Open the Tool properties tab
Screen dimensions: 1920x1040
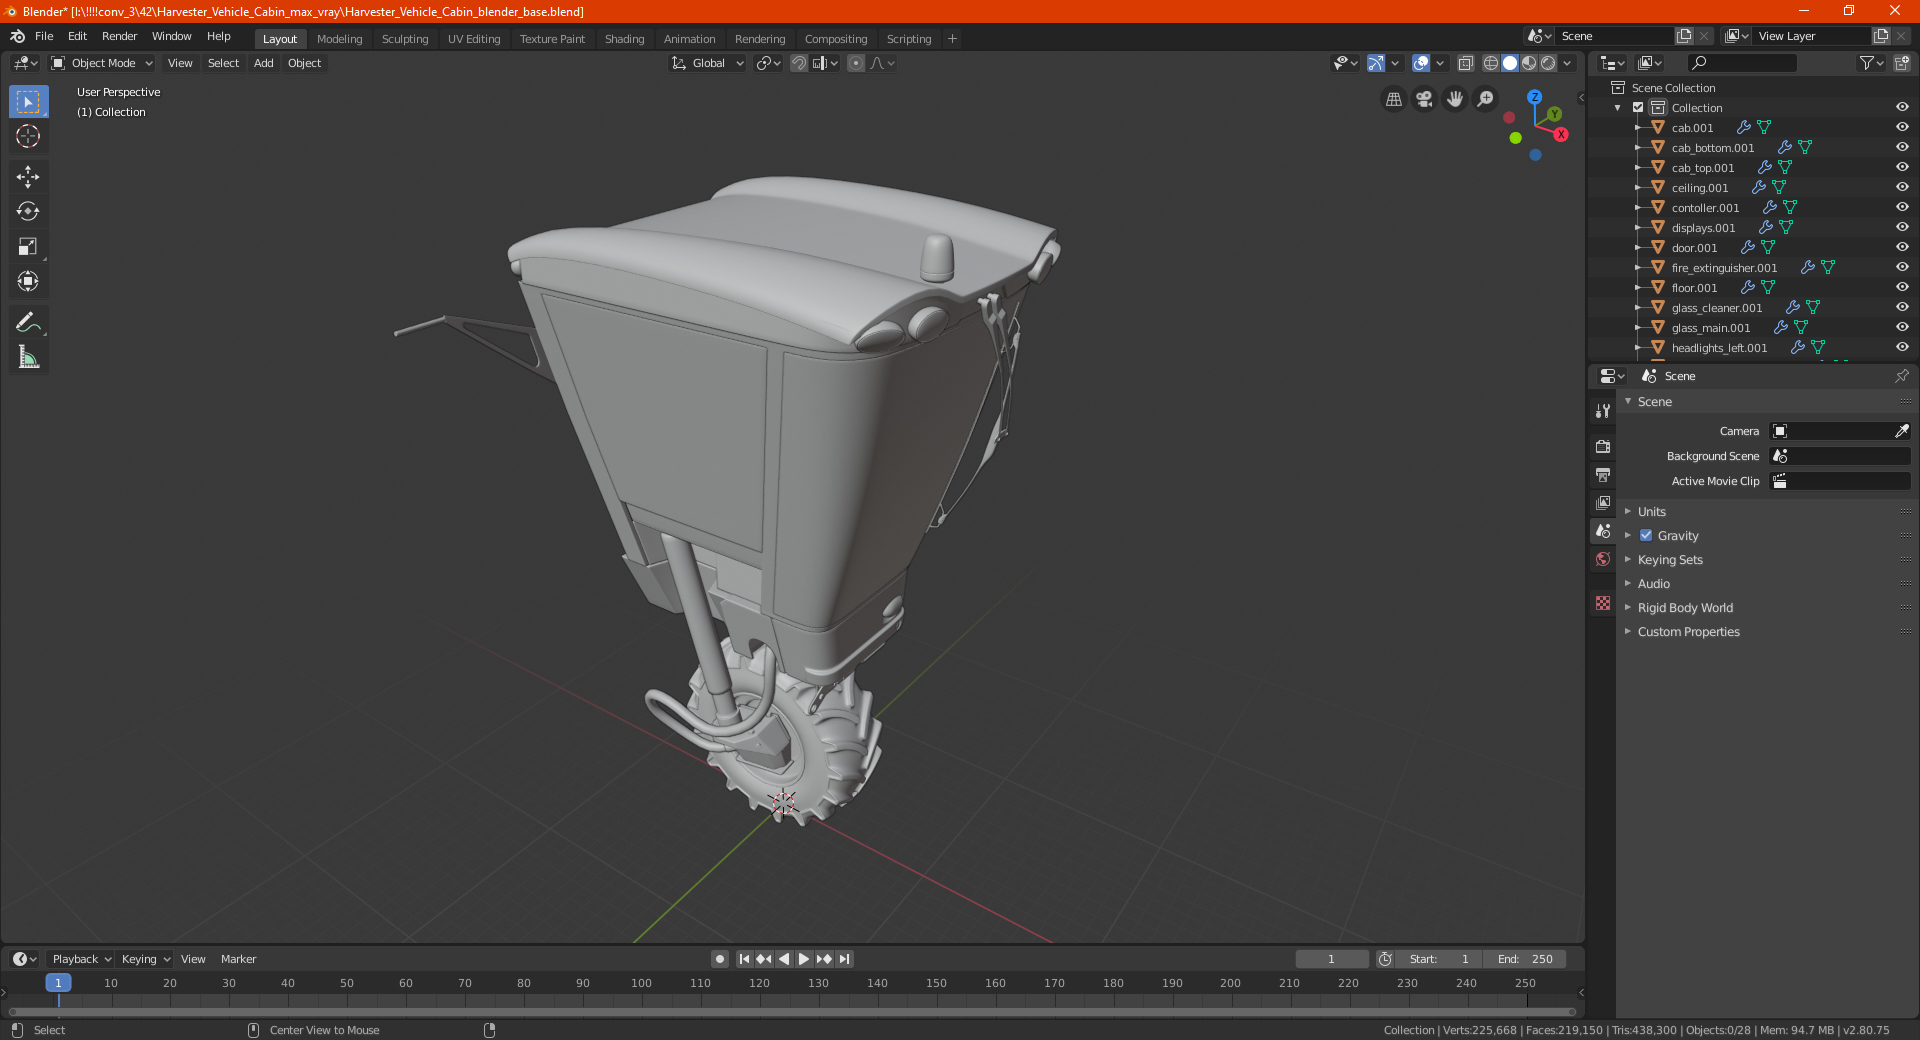[x=1603, y=411]
